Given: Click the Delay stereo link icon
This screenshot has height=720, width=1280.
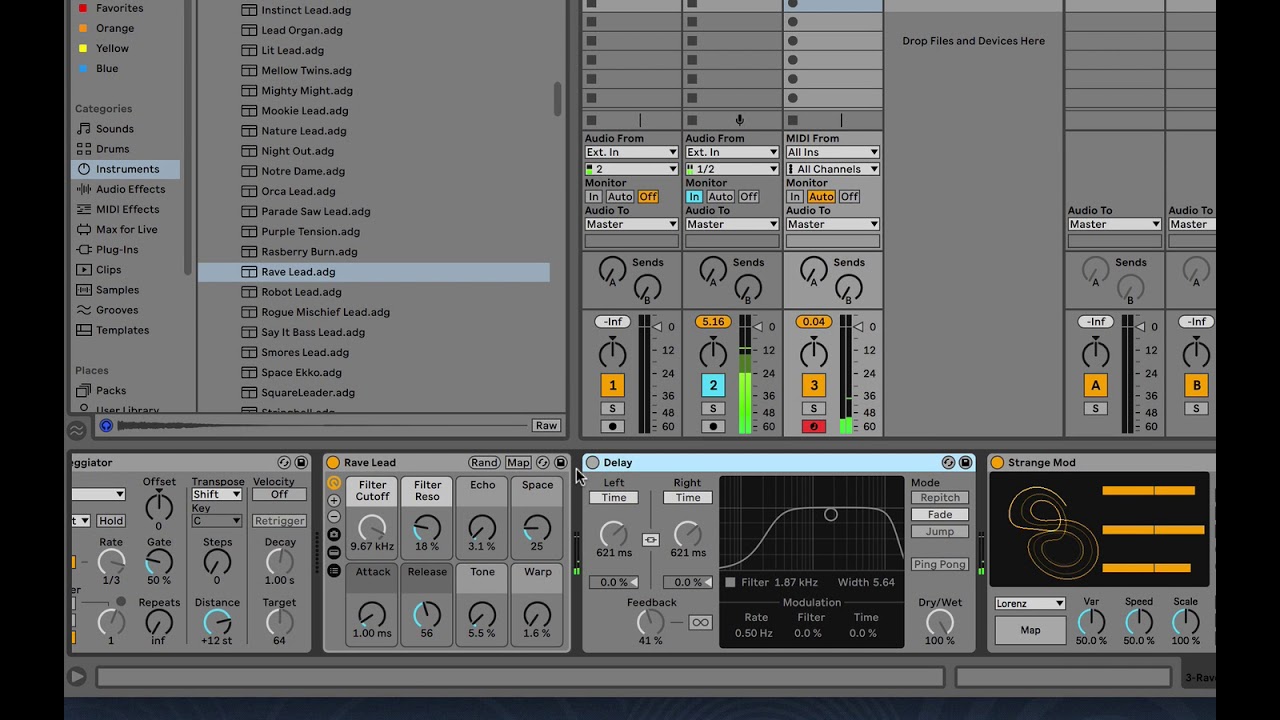Looking at the screenshot, I should [x=650, y=540].
